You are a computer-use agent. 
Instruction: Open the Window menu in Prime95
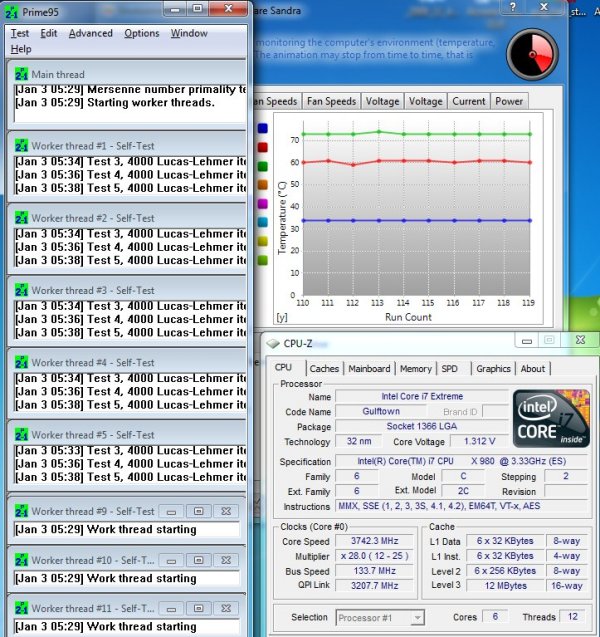(189, 33)
